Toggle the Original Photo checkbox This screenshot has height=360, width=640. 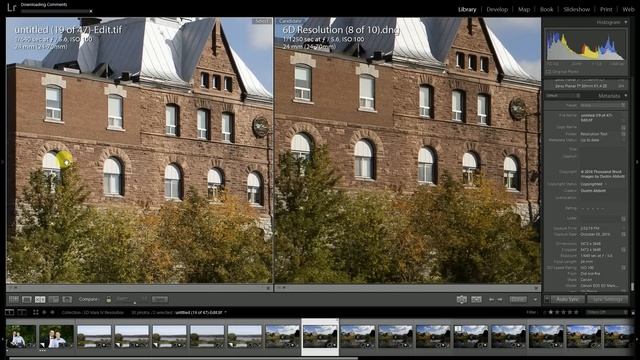(548, 71)
